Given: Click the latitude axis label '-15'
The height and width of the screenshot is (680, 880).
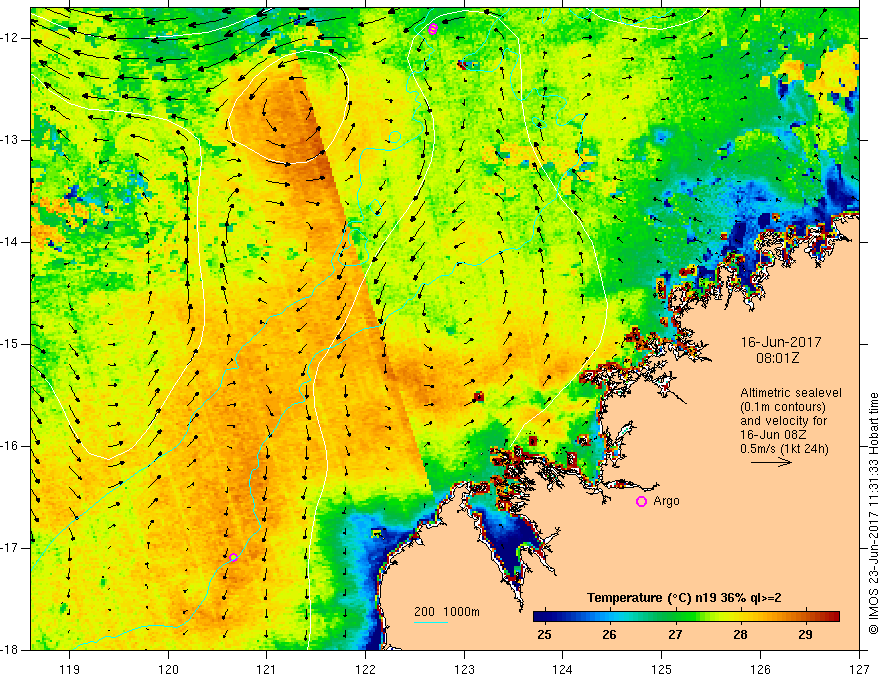Looking at the screenshot, I should click(x=10, y=344).
